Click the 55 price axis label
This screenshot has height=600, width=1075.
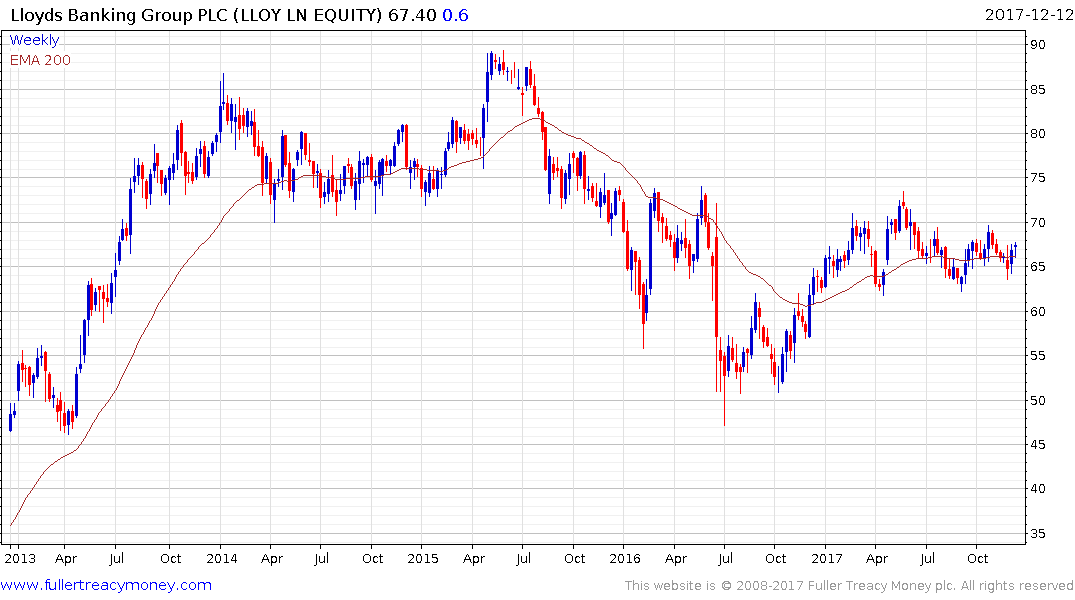(1037, 355)
